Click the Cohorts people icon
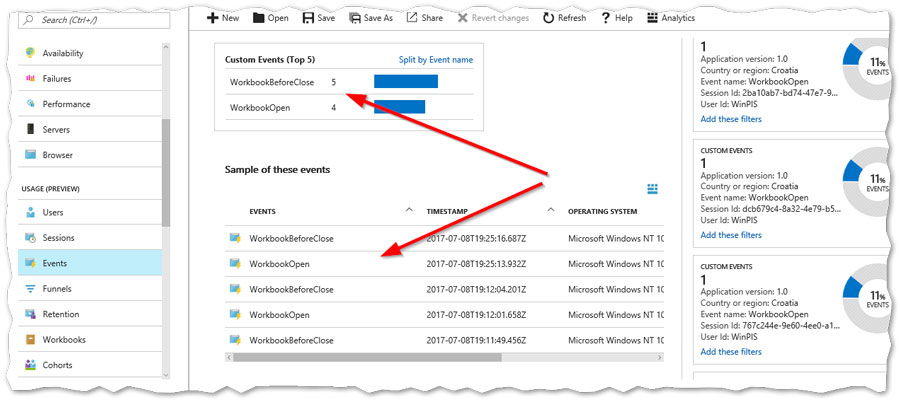 click(30, 365)
